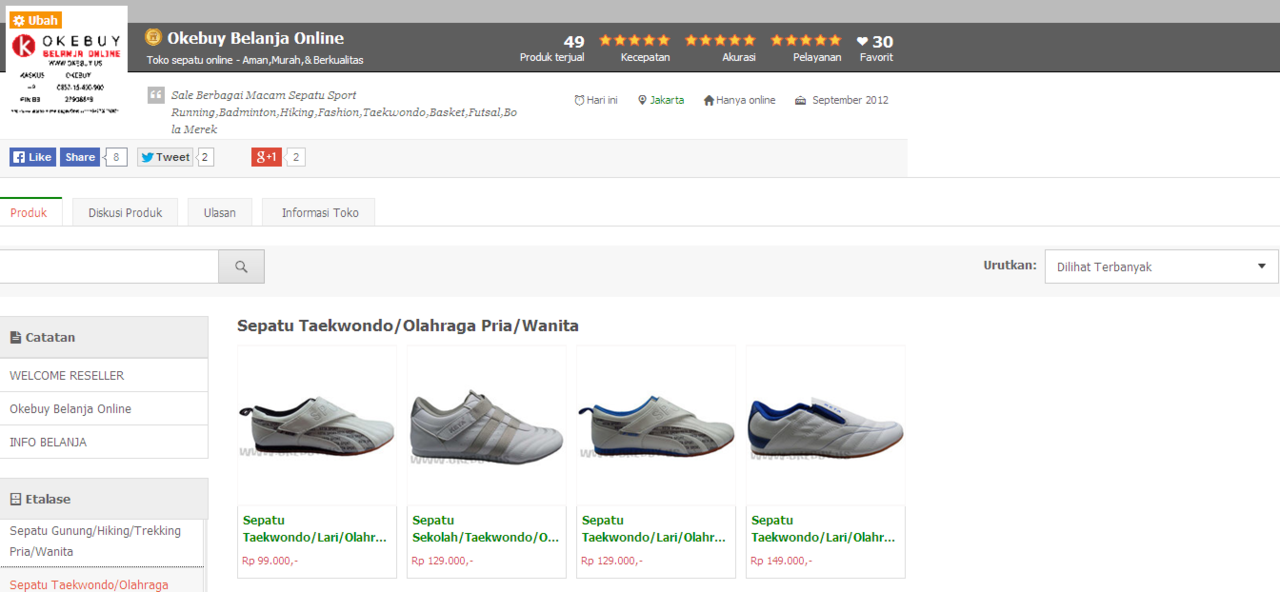Click the Facebook Like button
Viewport: 1280px width, 592px height.
coord(33,157)
